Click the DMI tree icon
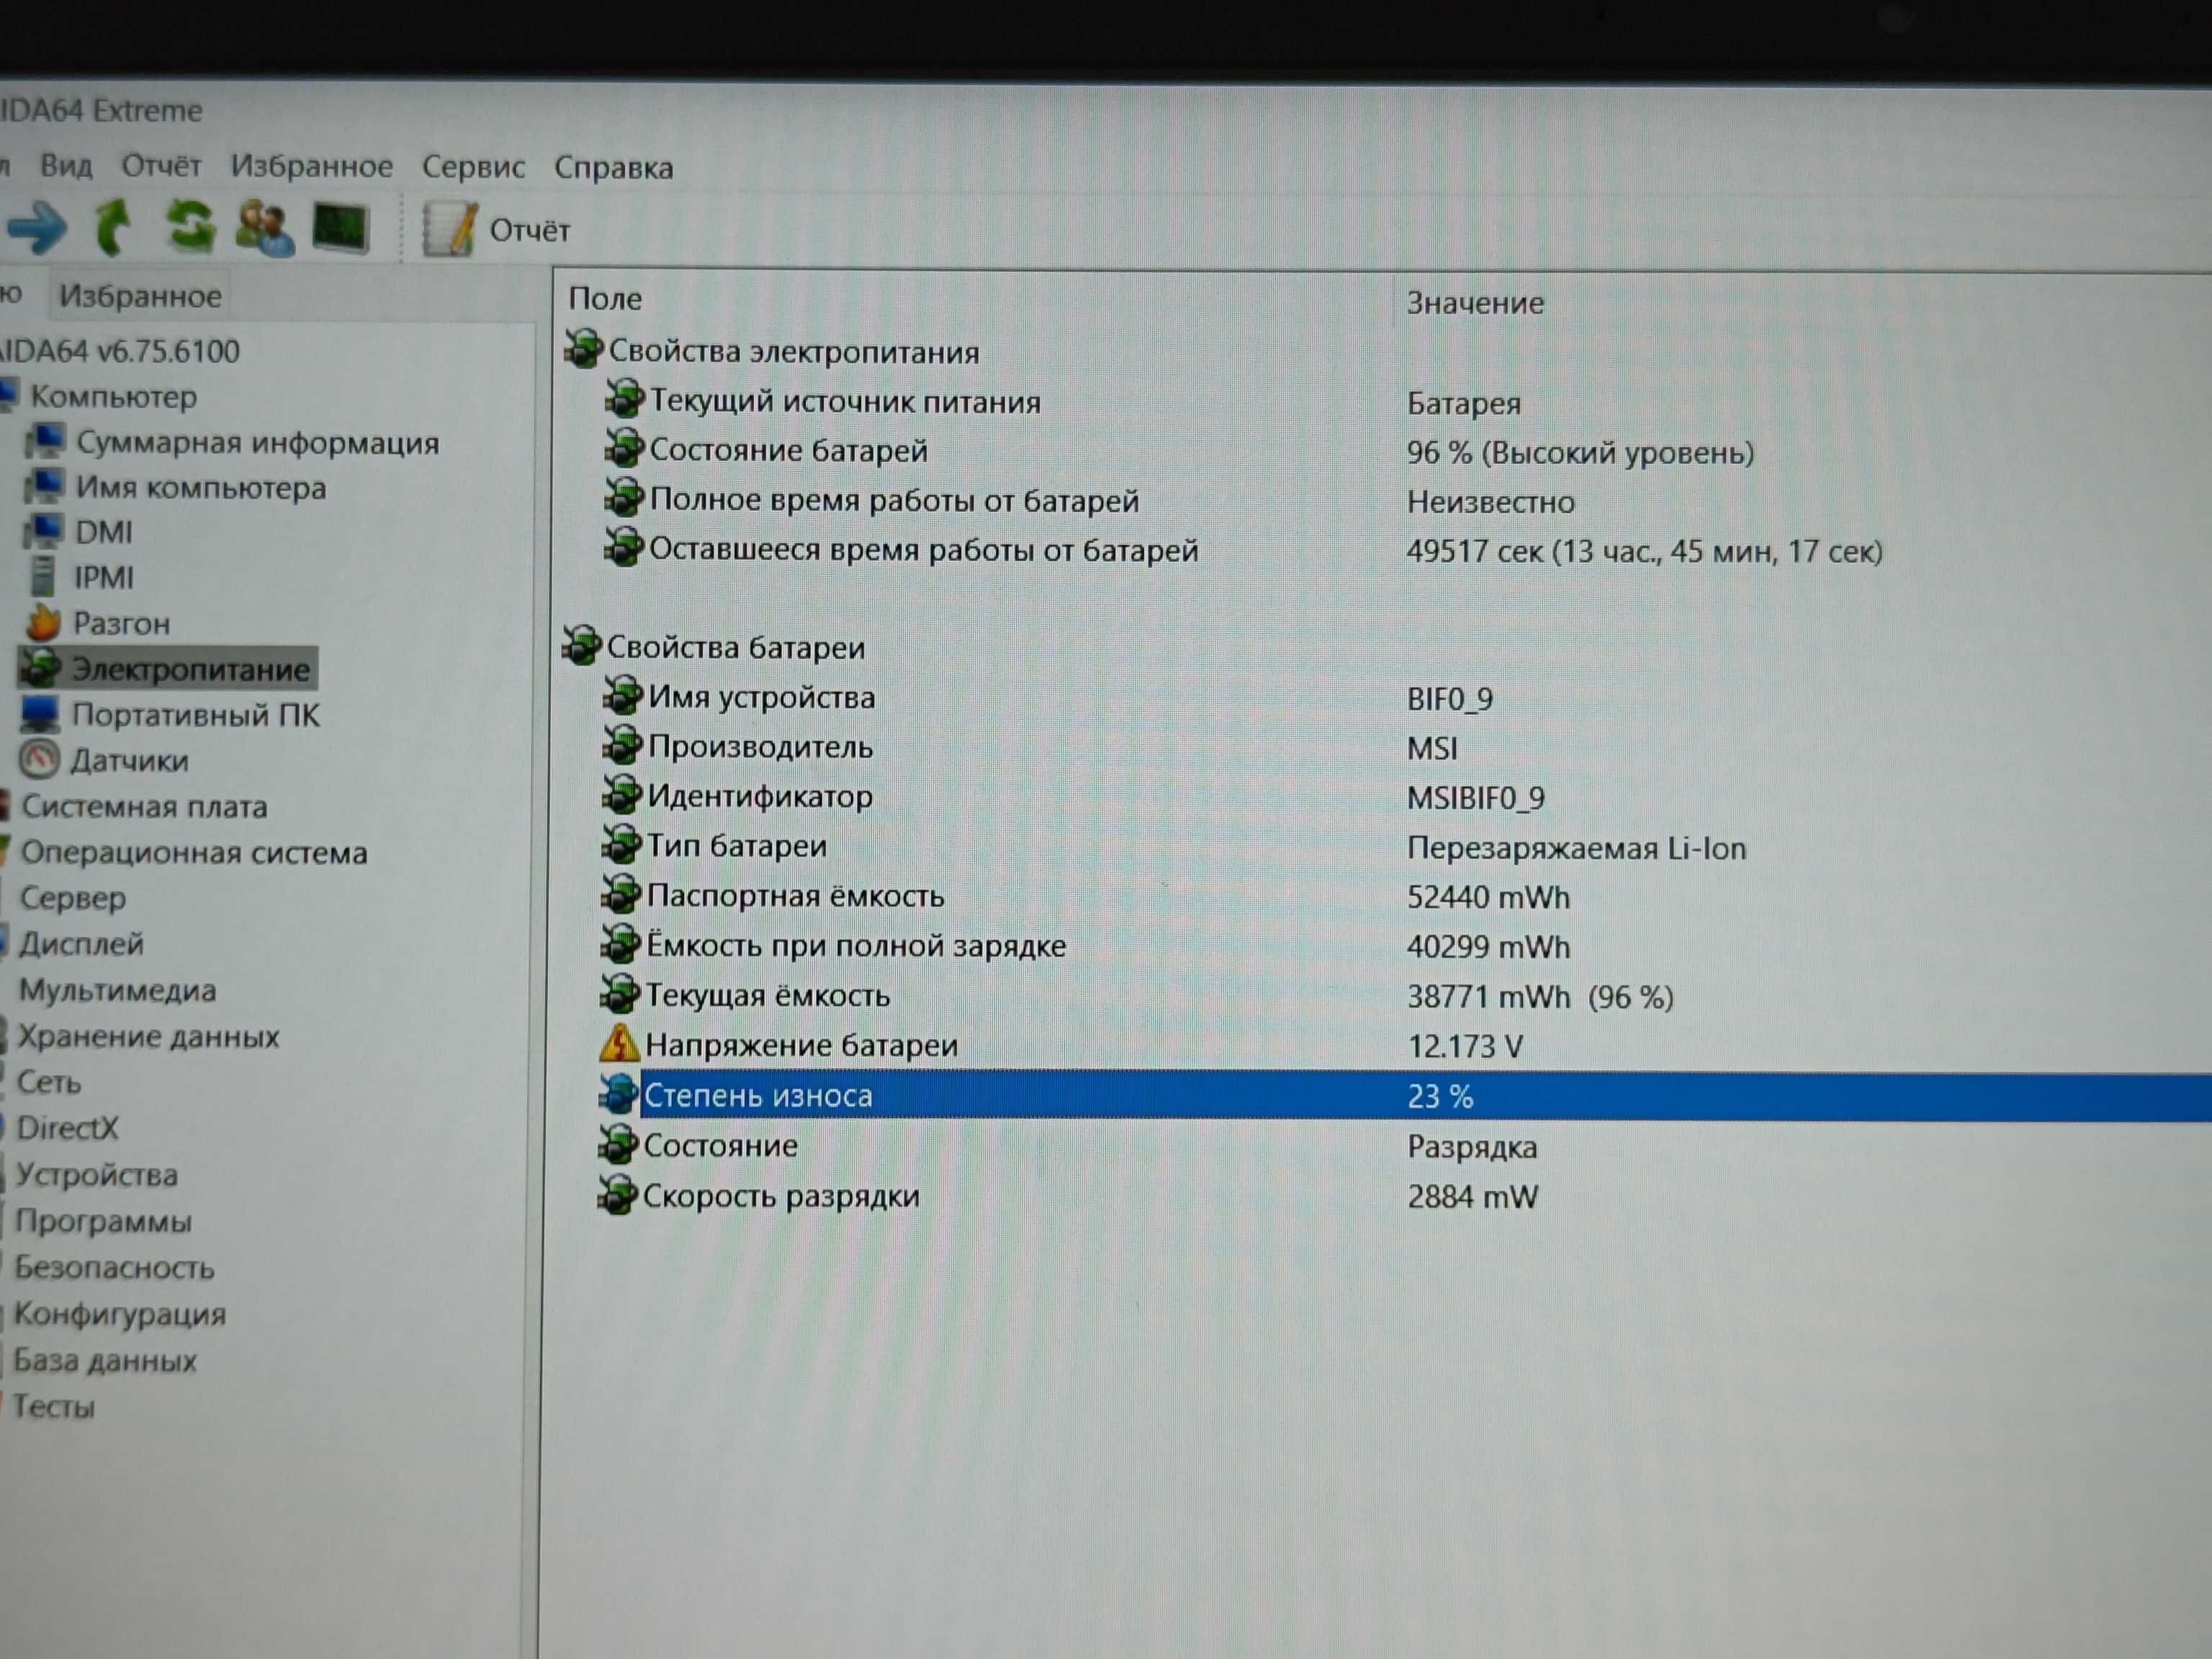This screenshot has width=2212, height=1659. [45, 531]
